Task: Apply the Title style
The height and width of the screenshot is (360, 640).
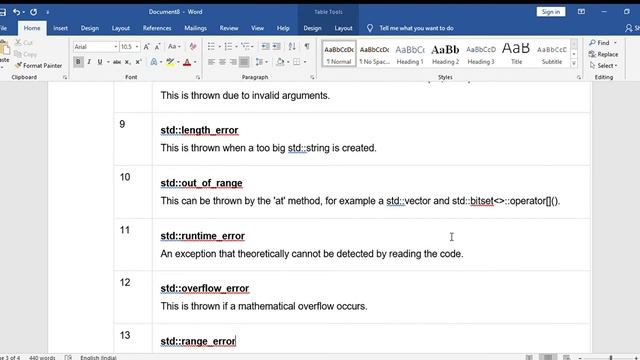Action: 516,53
